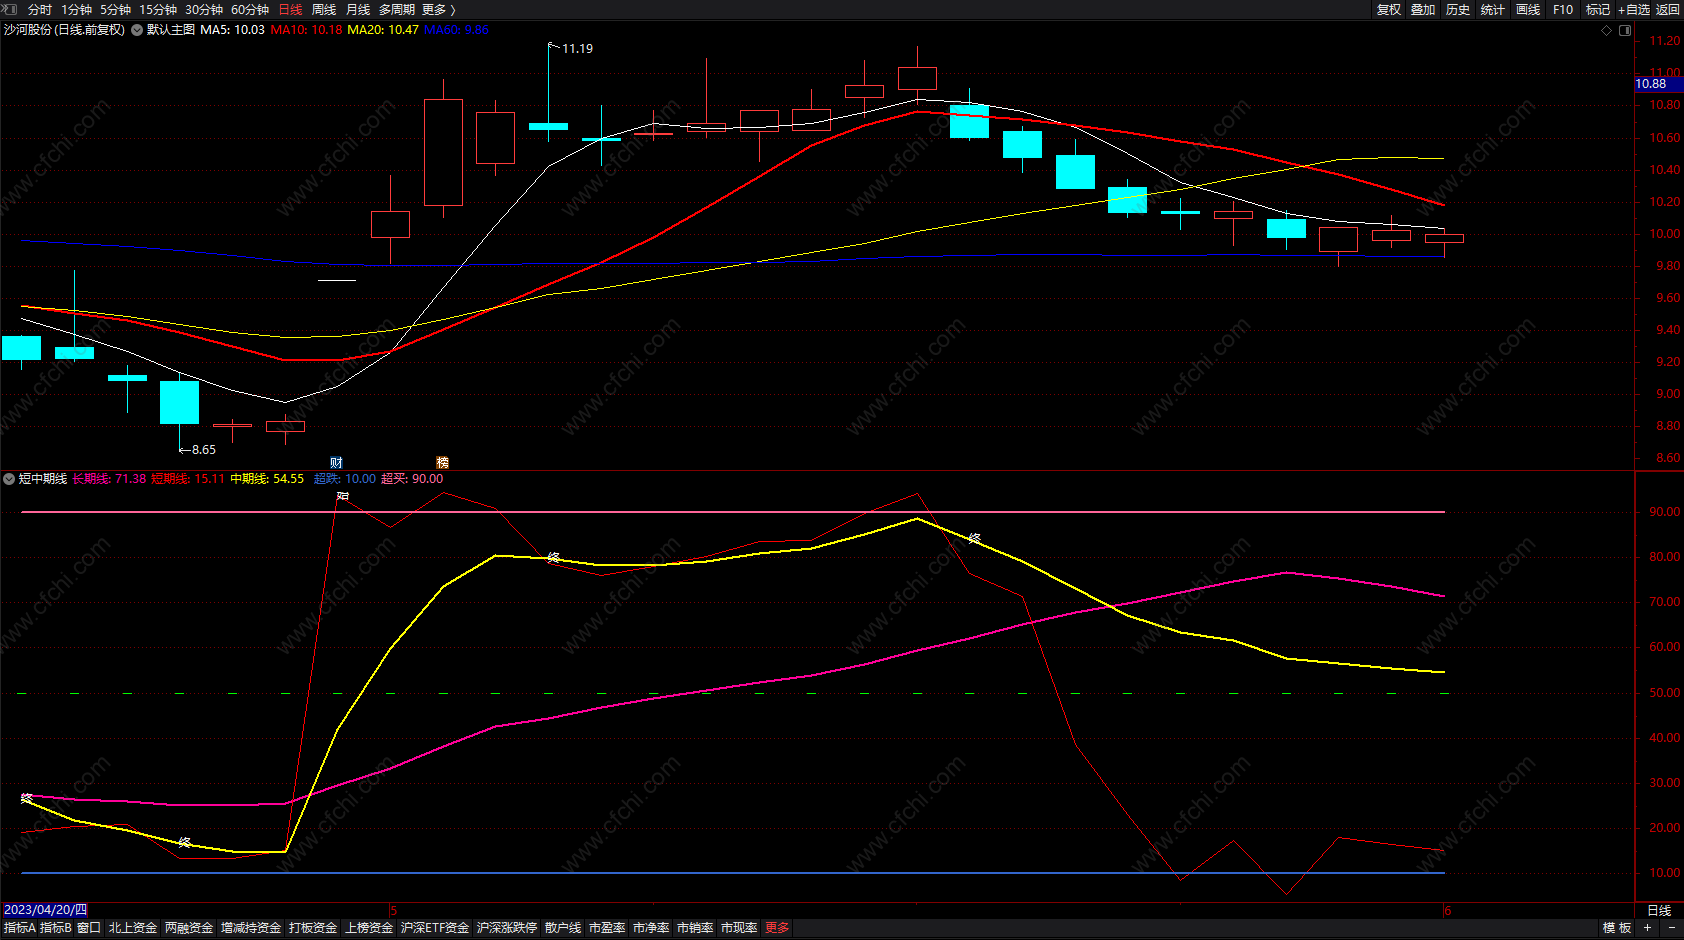Select the 5分钟 period
This screenshot has height=940, width=1684.
[x=115, y=9]
